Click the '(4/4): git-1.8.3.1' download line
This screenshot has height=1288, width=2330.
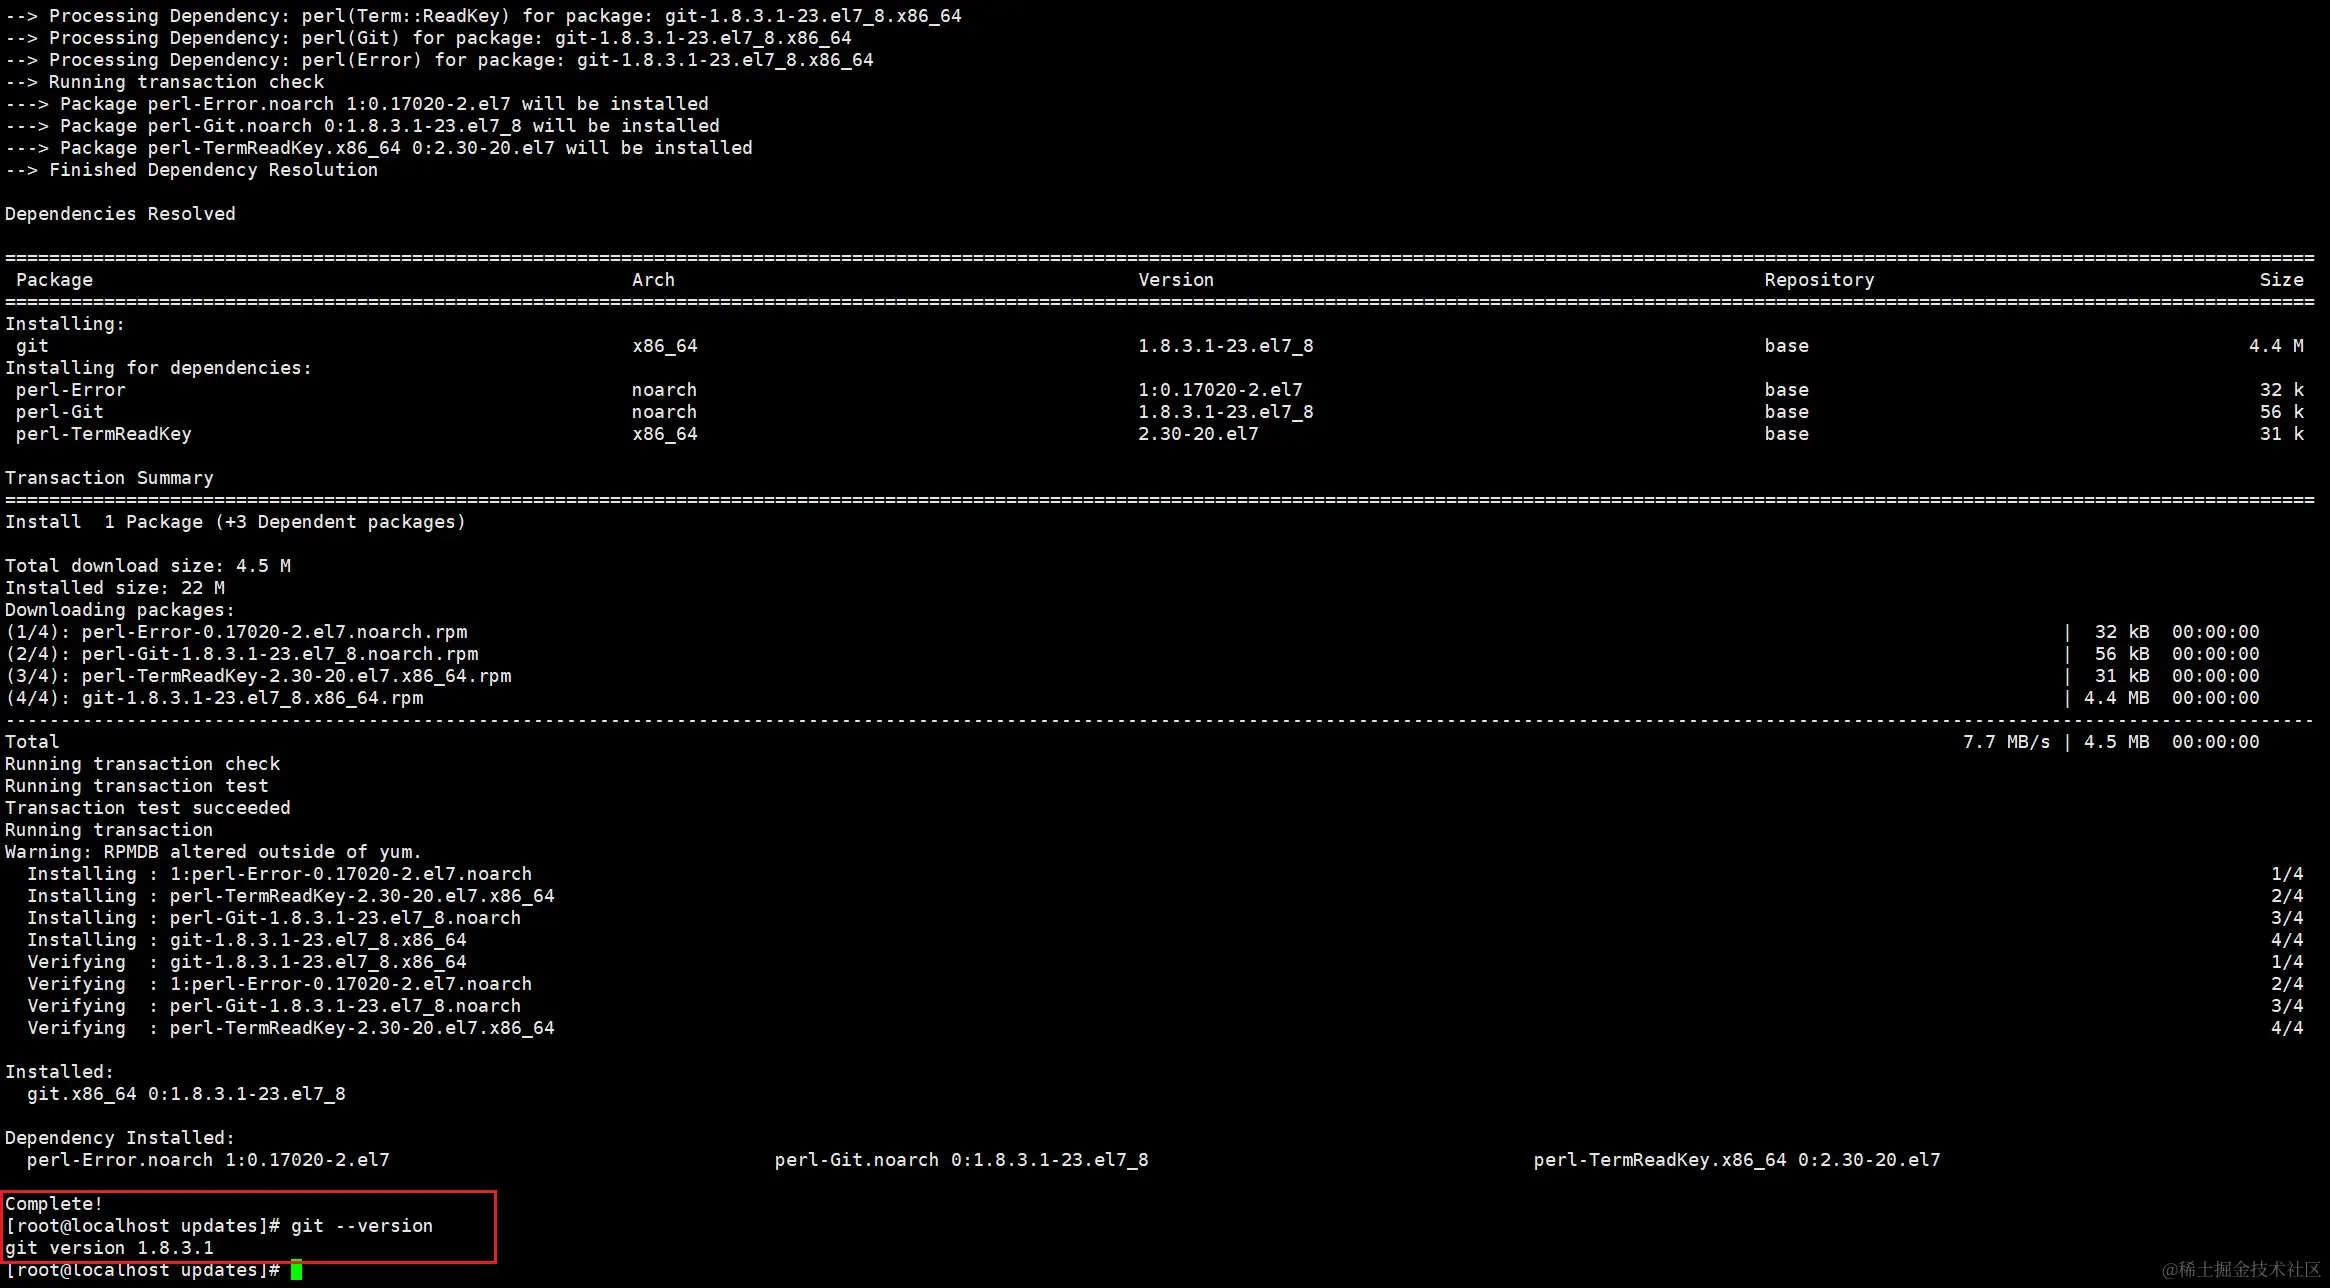click(214, 698)
